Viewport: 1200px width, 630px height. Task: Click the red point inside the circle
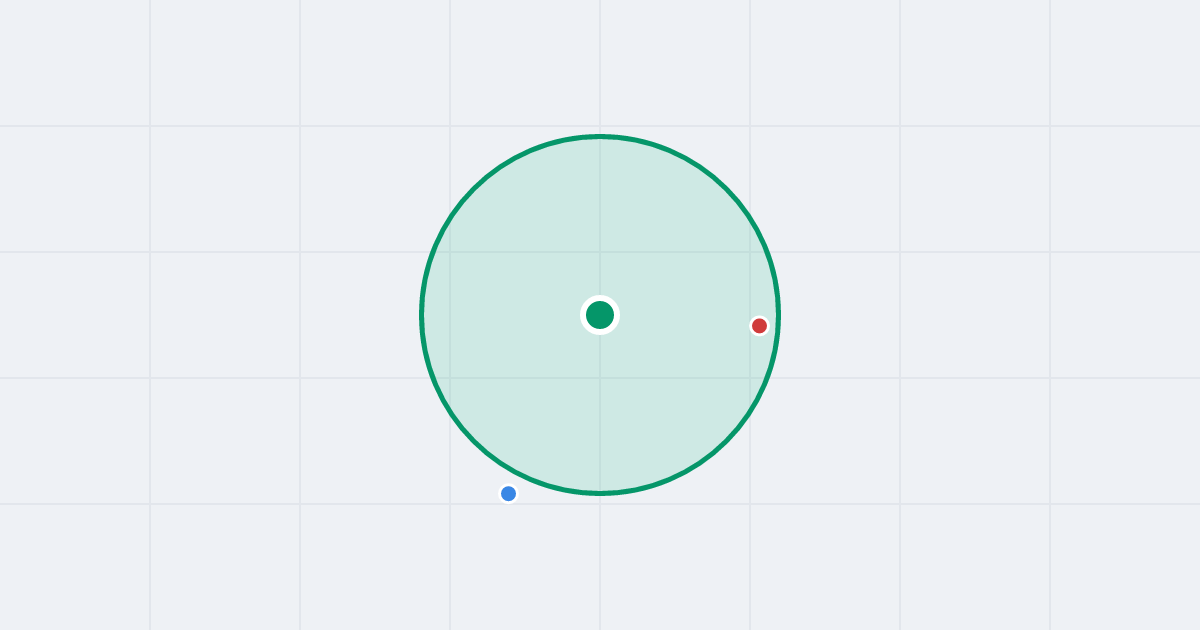pos(759,326)
